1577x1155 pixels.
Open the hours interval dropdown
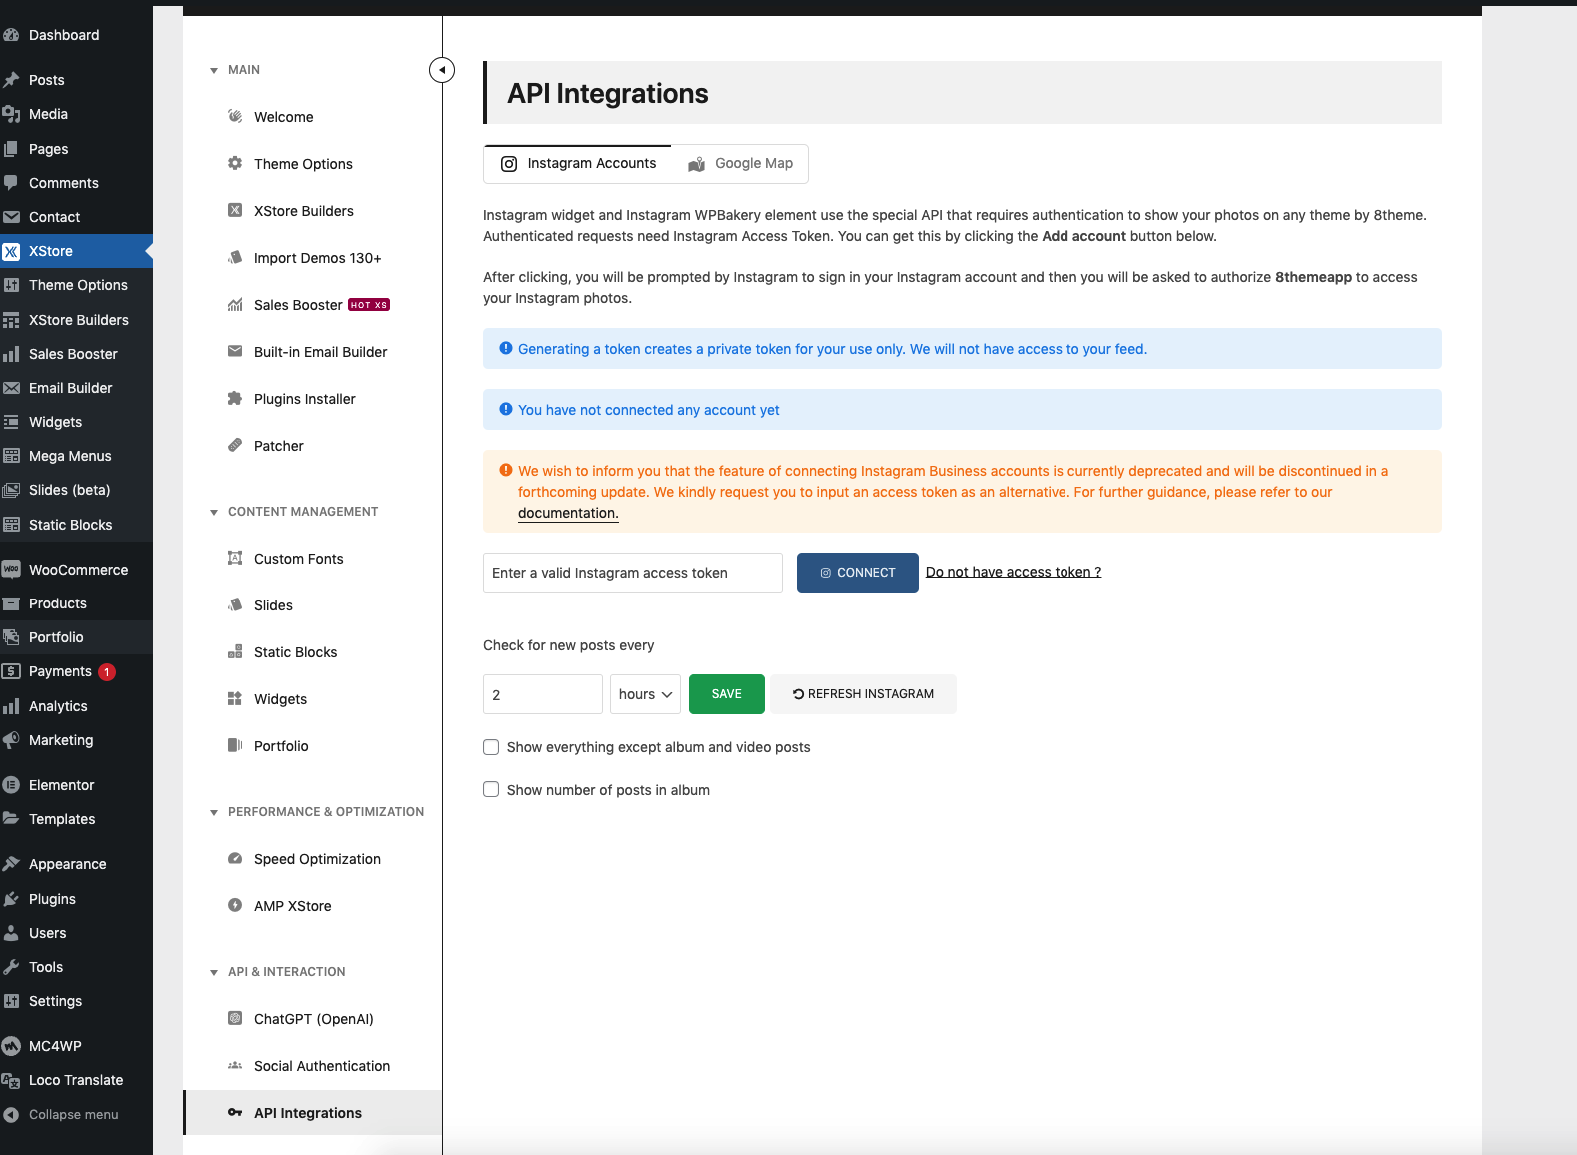[x=645, y=694]
